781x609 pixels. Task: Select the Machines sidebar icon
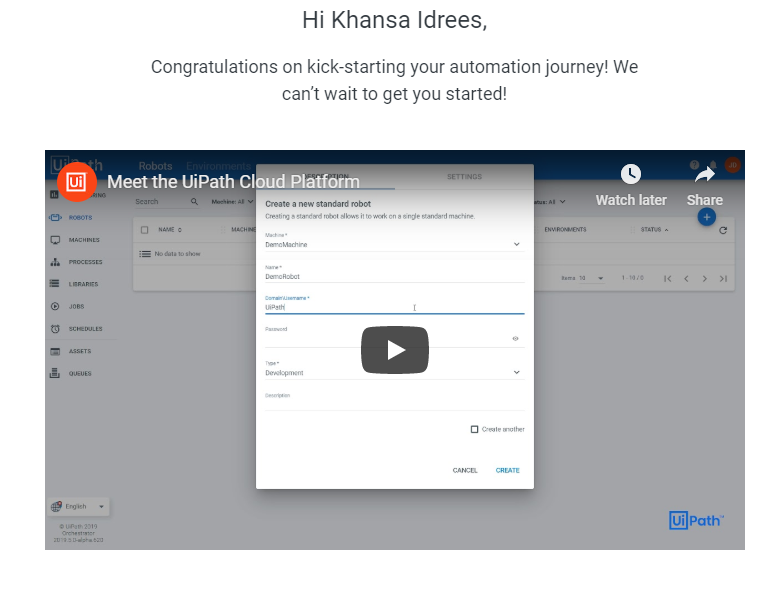55,240
